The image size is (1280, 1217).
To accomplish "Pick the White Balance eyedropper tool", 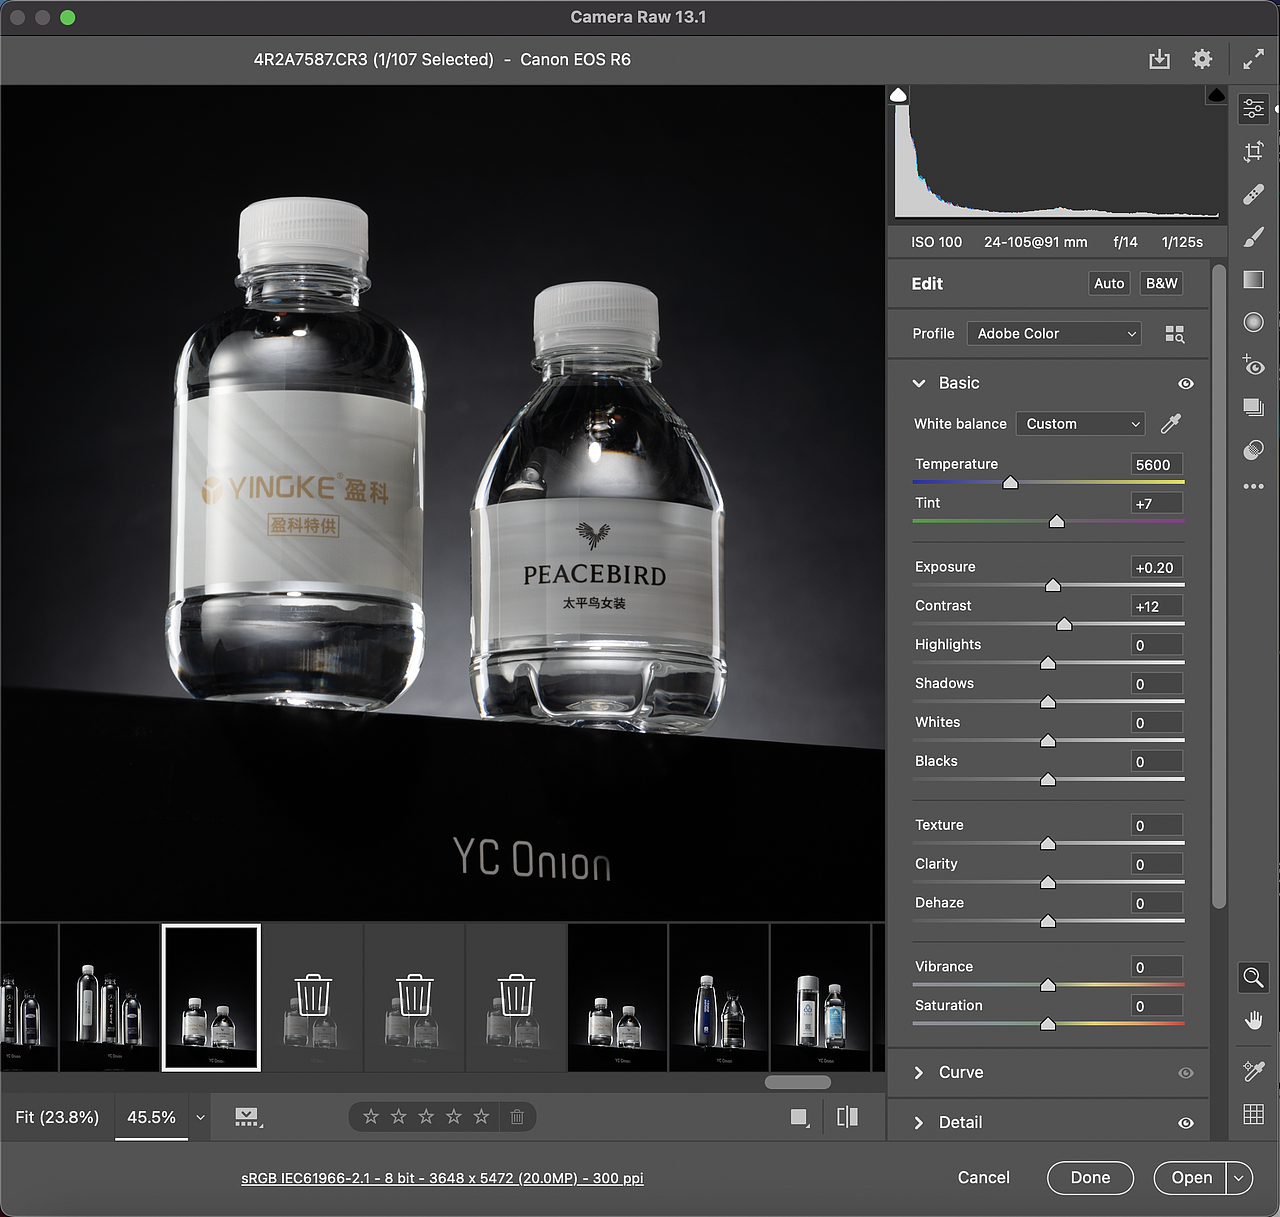I will tap(1171, 424).
